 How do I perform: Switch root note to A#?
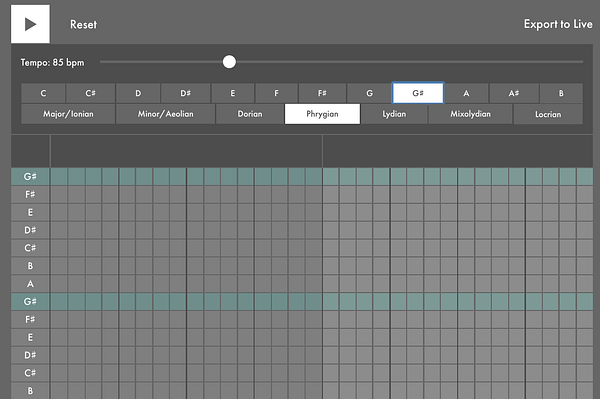[x=514, y=93]
